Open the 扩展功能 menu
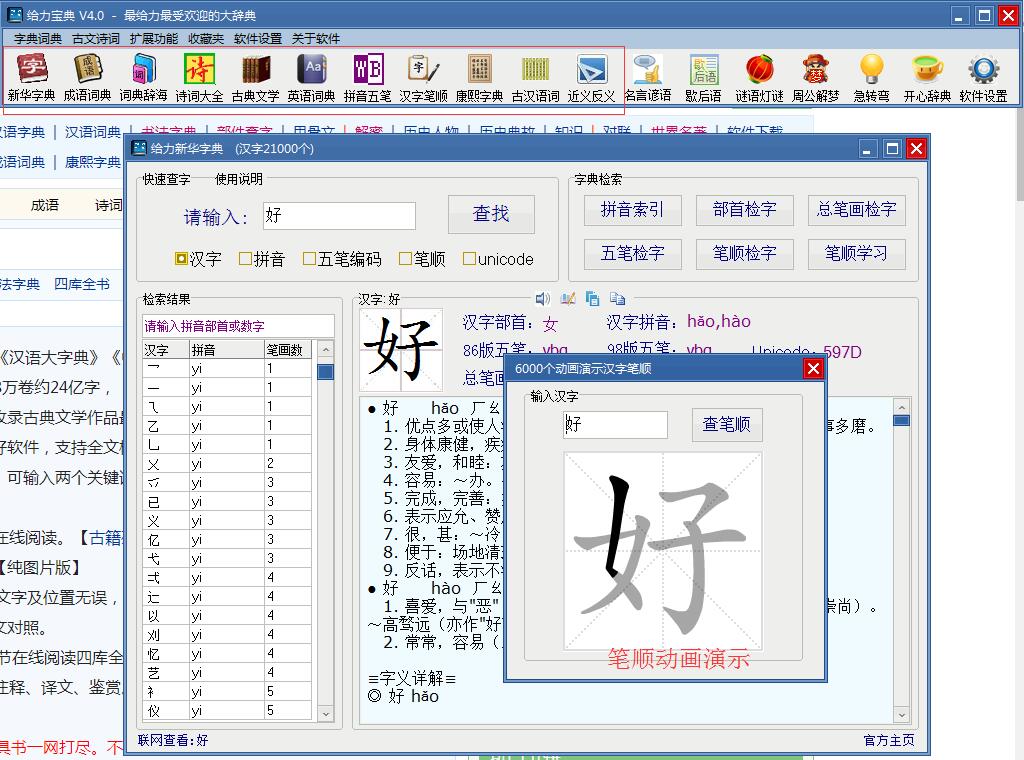Screen dimensions: 1024x760 tap(153, 39)
